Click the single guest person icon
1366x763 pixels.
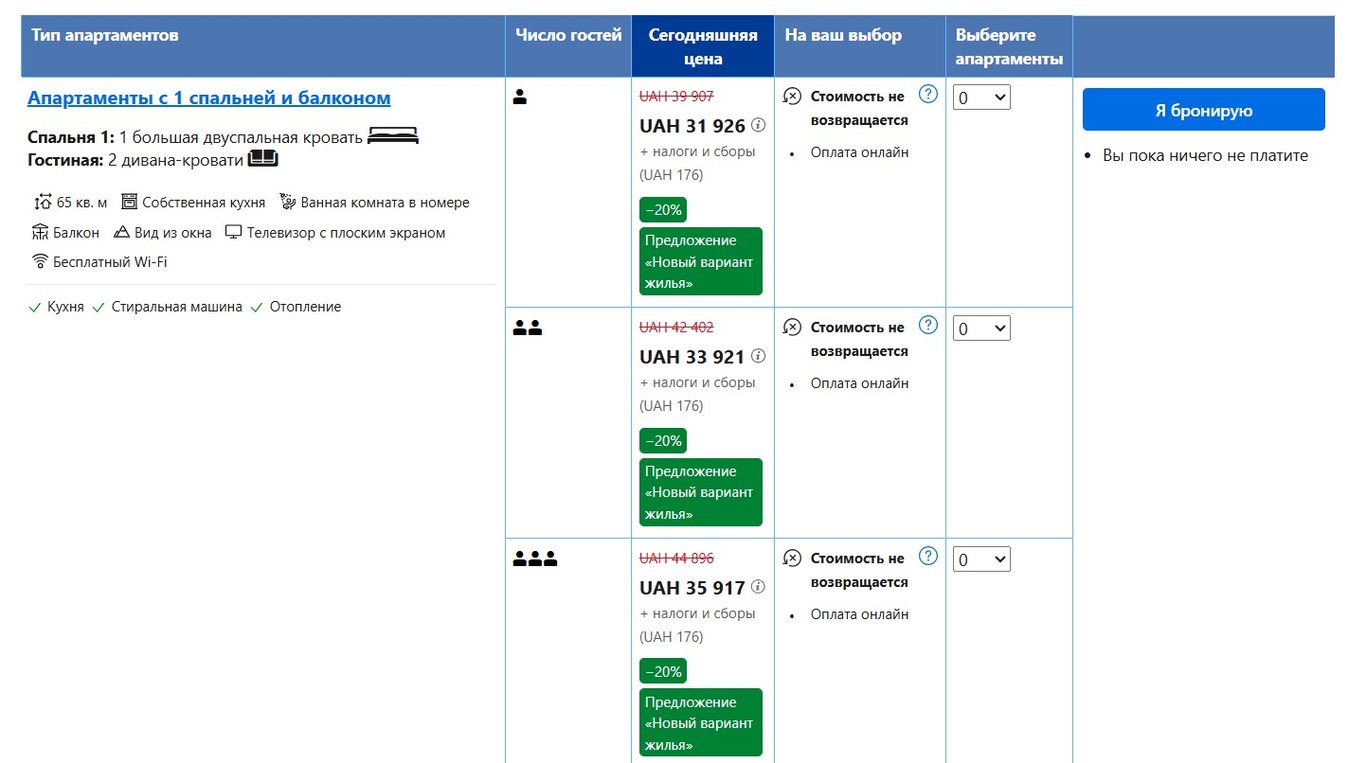point(520,97)
